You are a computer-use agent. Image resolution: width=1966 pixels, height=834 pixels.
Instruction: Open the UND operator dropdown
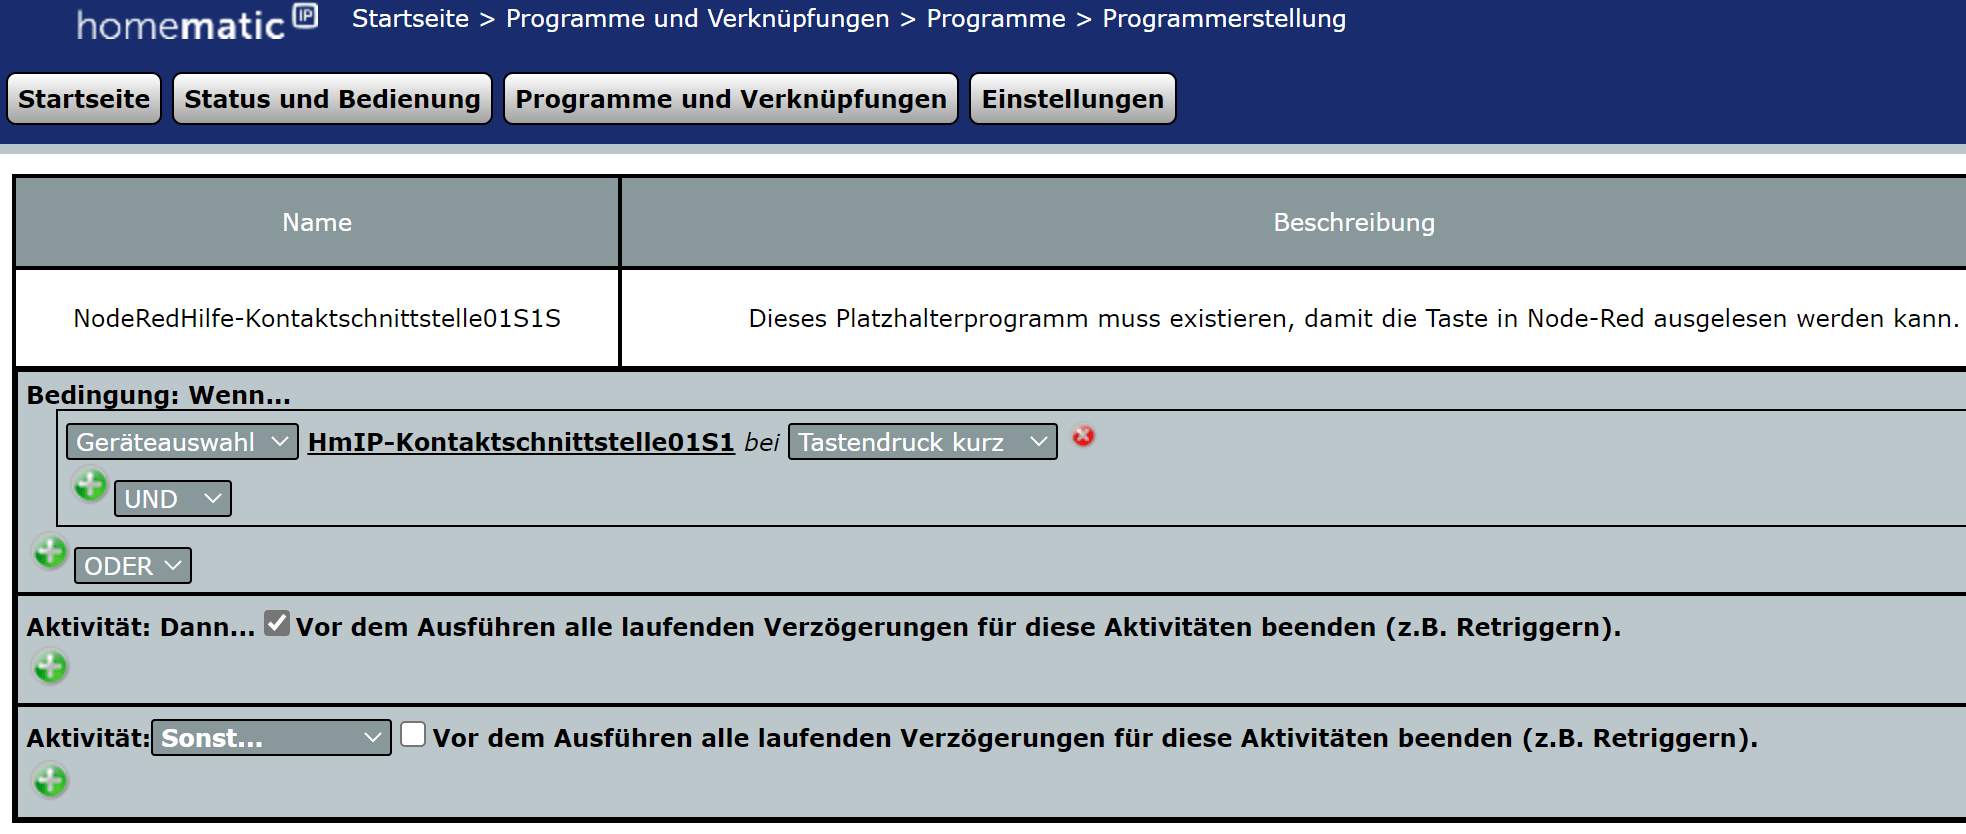click(x=172, y=499)
